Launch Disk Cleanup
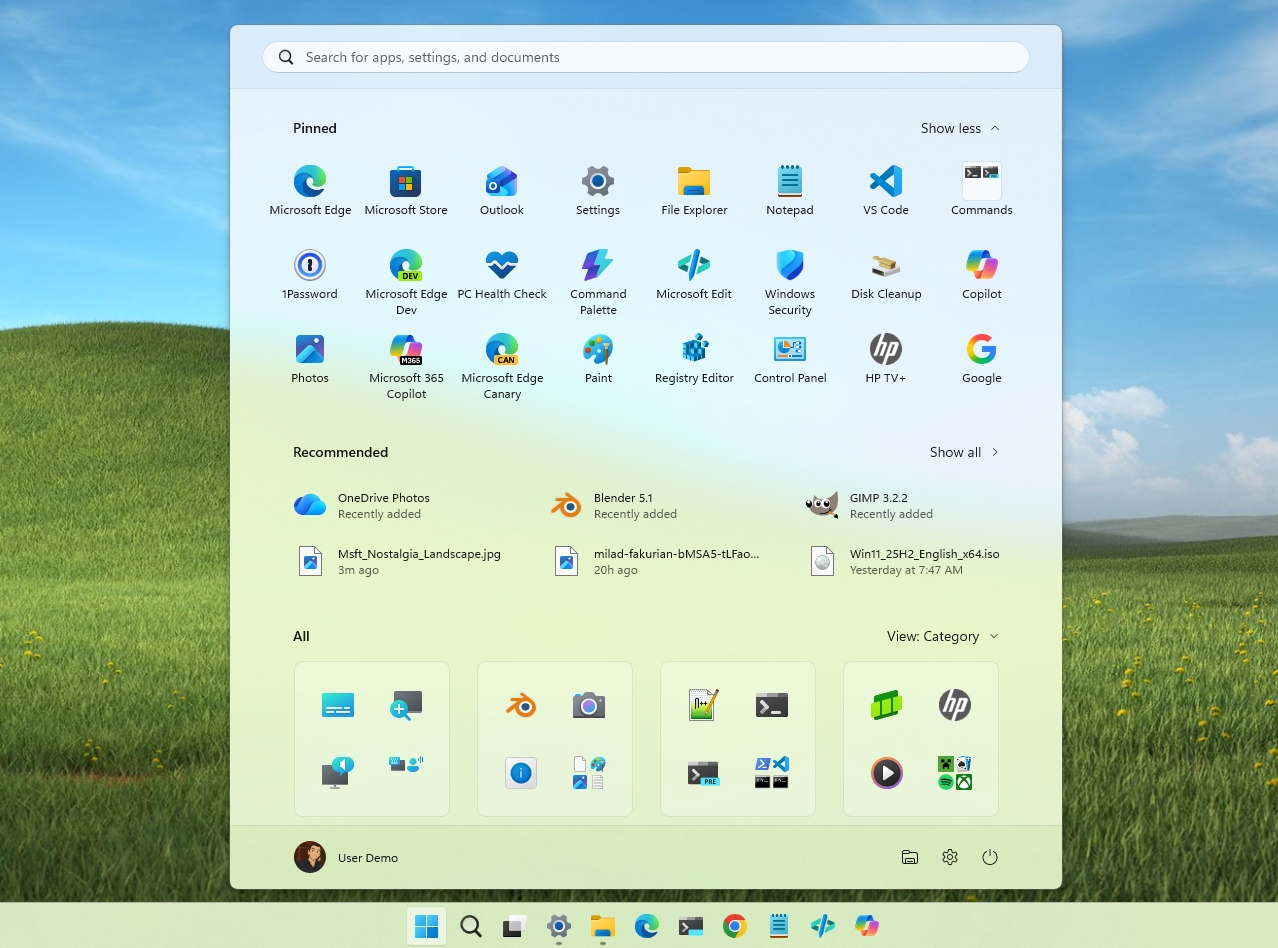 coord(885,278)
